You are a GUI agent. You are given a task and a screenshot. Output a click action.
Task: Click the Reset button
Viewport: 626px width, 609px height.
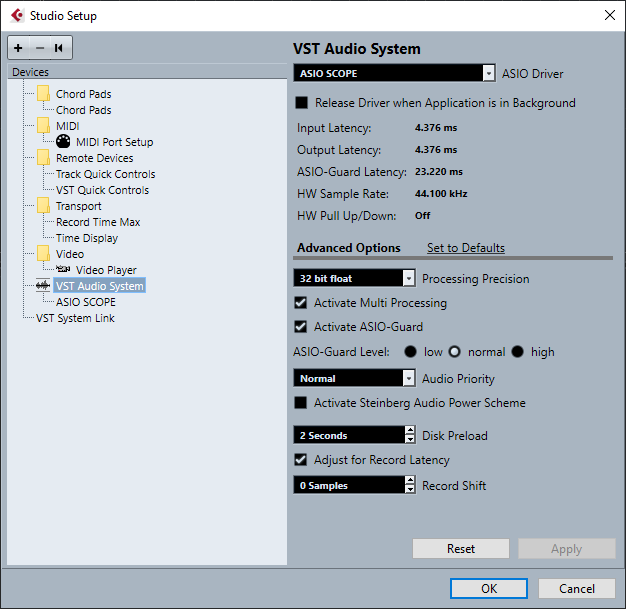pos(461,549)
